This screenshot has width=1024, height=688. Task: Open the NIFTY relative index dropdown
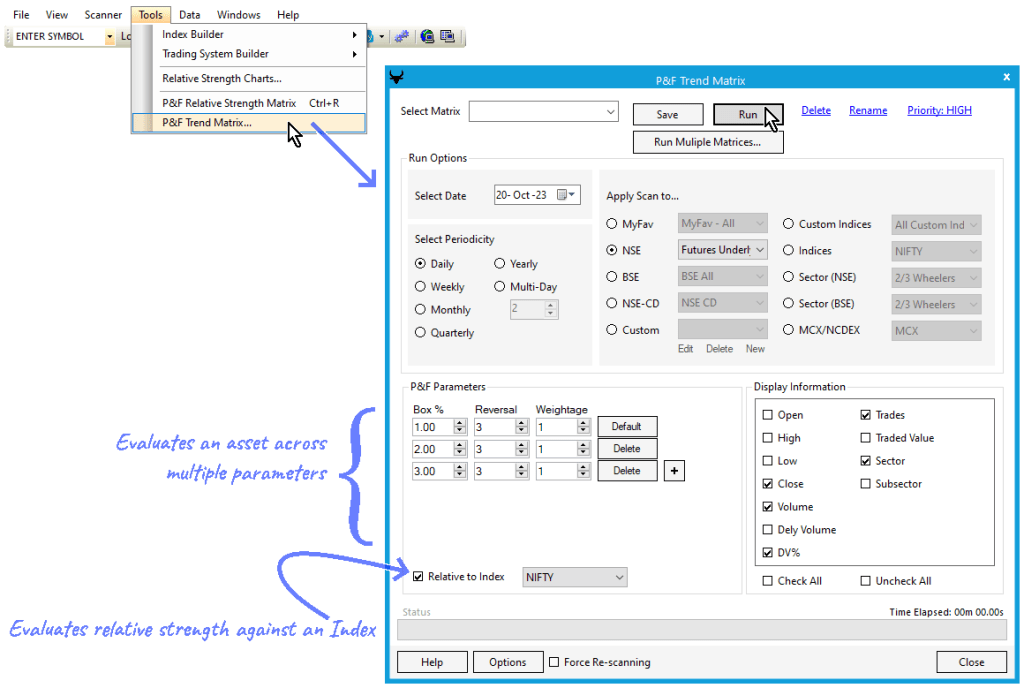619,577
